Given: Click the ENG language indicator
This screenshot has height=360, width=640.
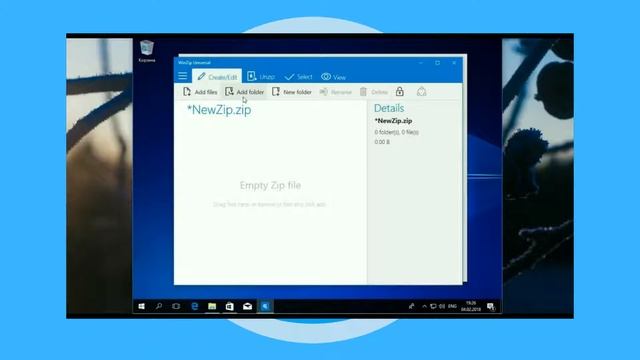Looking at the screenshot, I should click(x=452, y=306).
